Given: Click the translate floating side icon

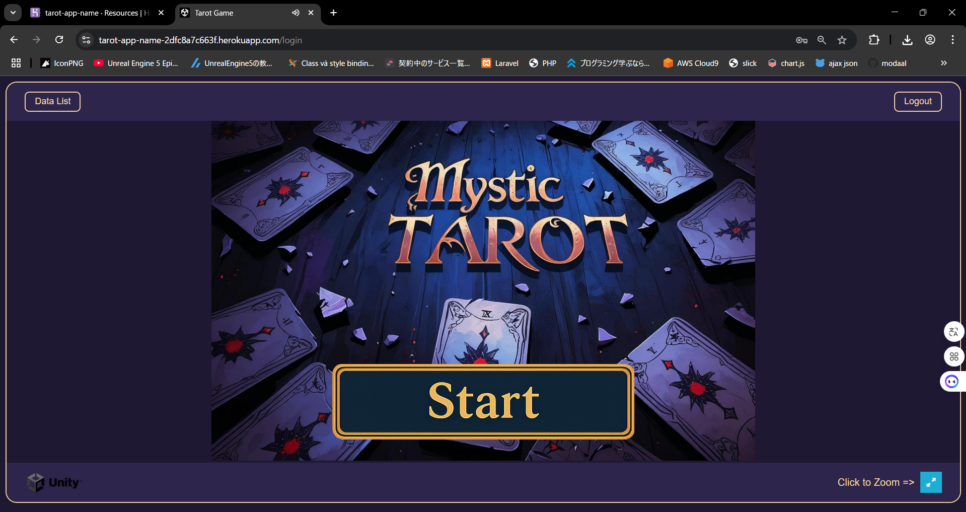Looking at the screenshot, I should (954, 331).
